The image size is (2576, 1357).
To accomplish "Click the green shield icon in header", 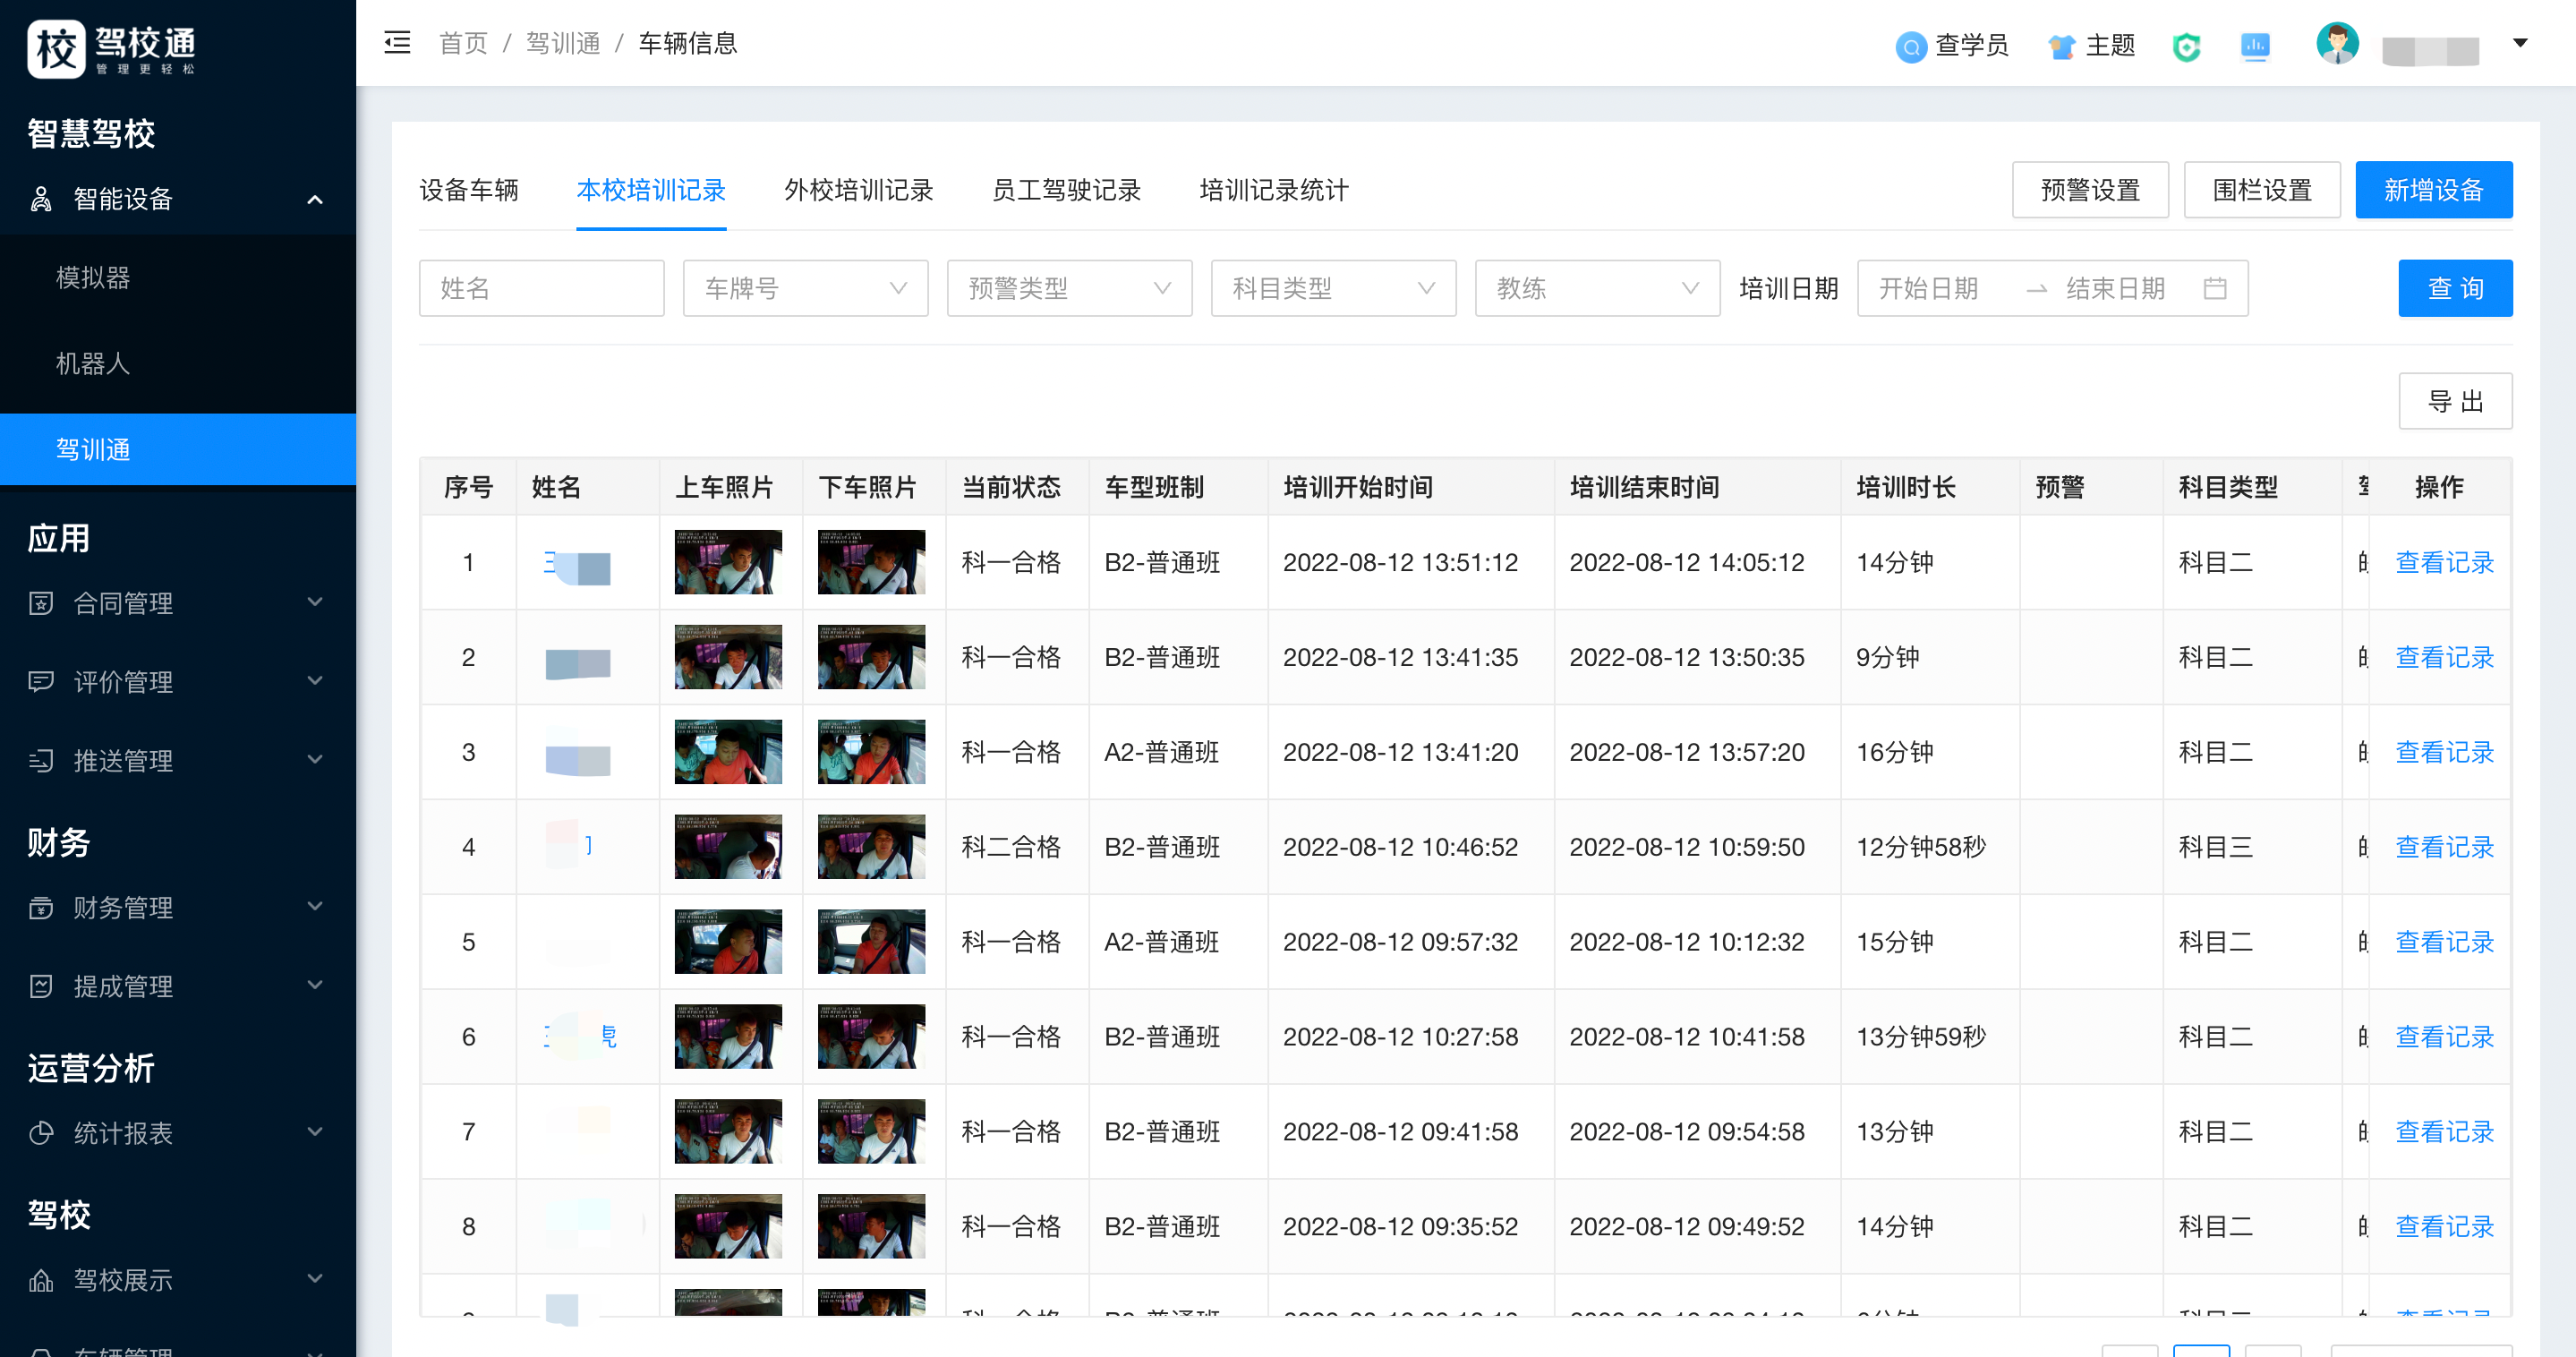I will pyautogui.click(x=2186, y=46).
